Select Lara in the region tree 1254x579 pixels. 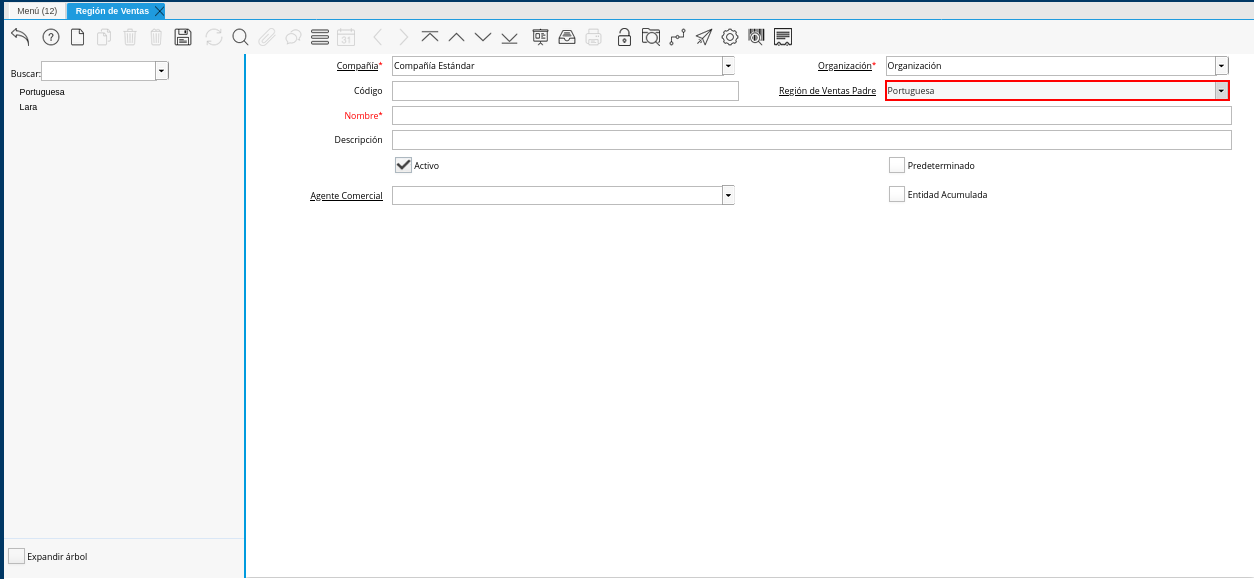[x=28, y=106]
